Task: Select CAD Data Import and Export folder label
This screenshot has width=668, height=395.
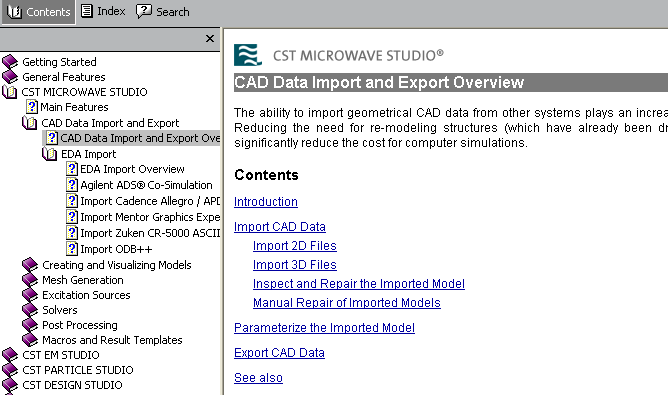Action: 110,123
